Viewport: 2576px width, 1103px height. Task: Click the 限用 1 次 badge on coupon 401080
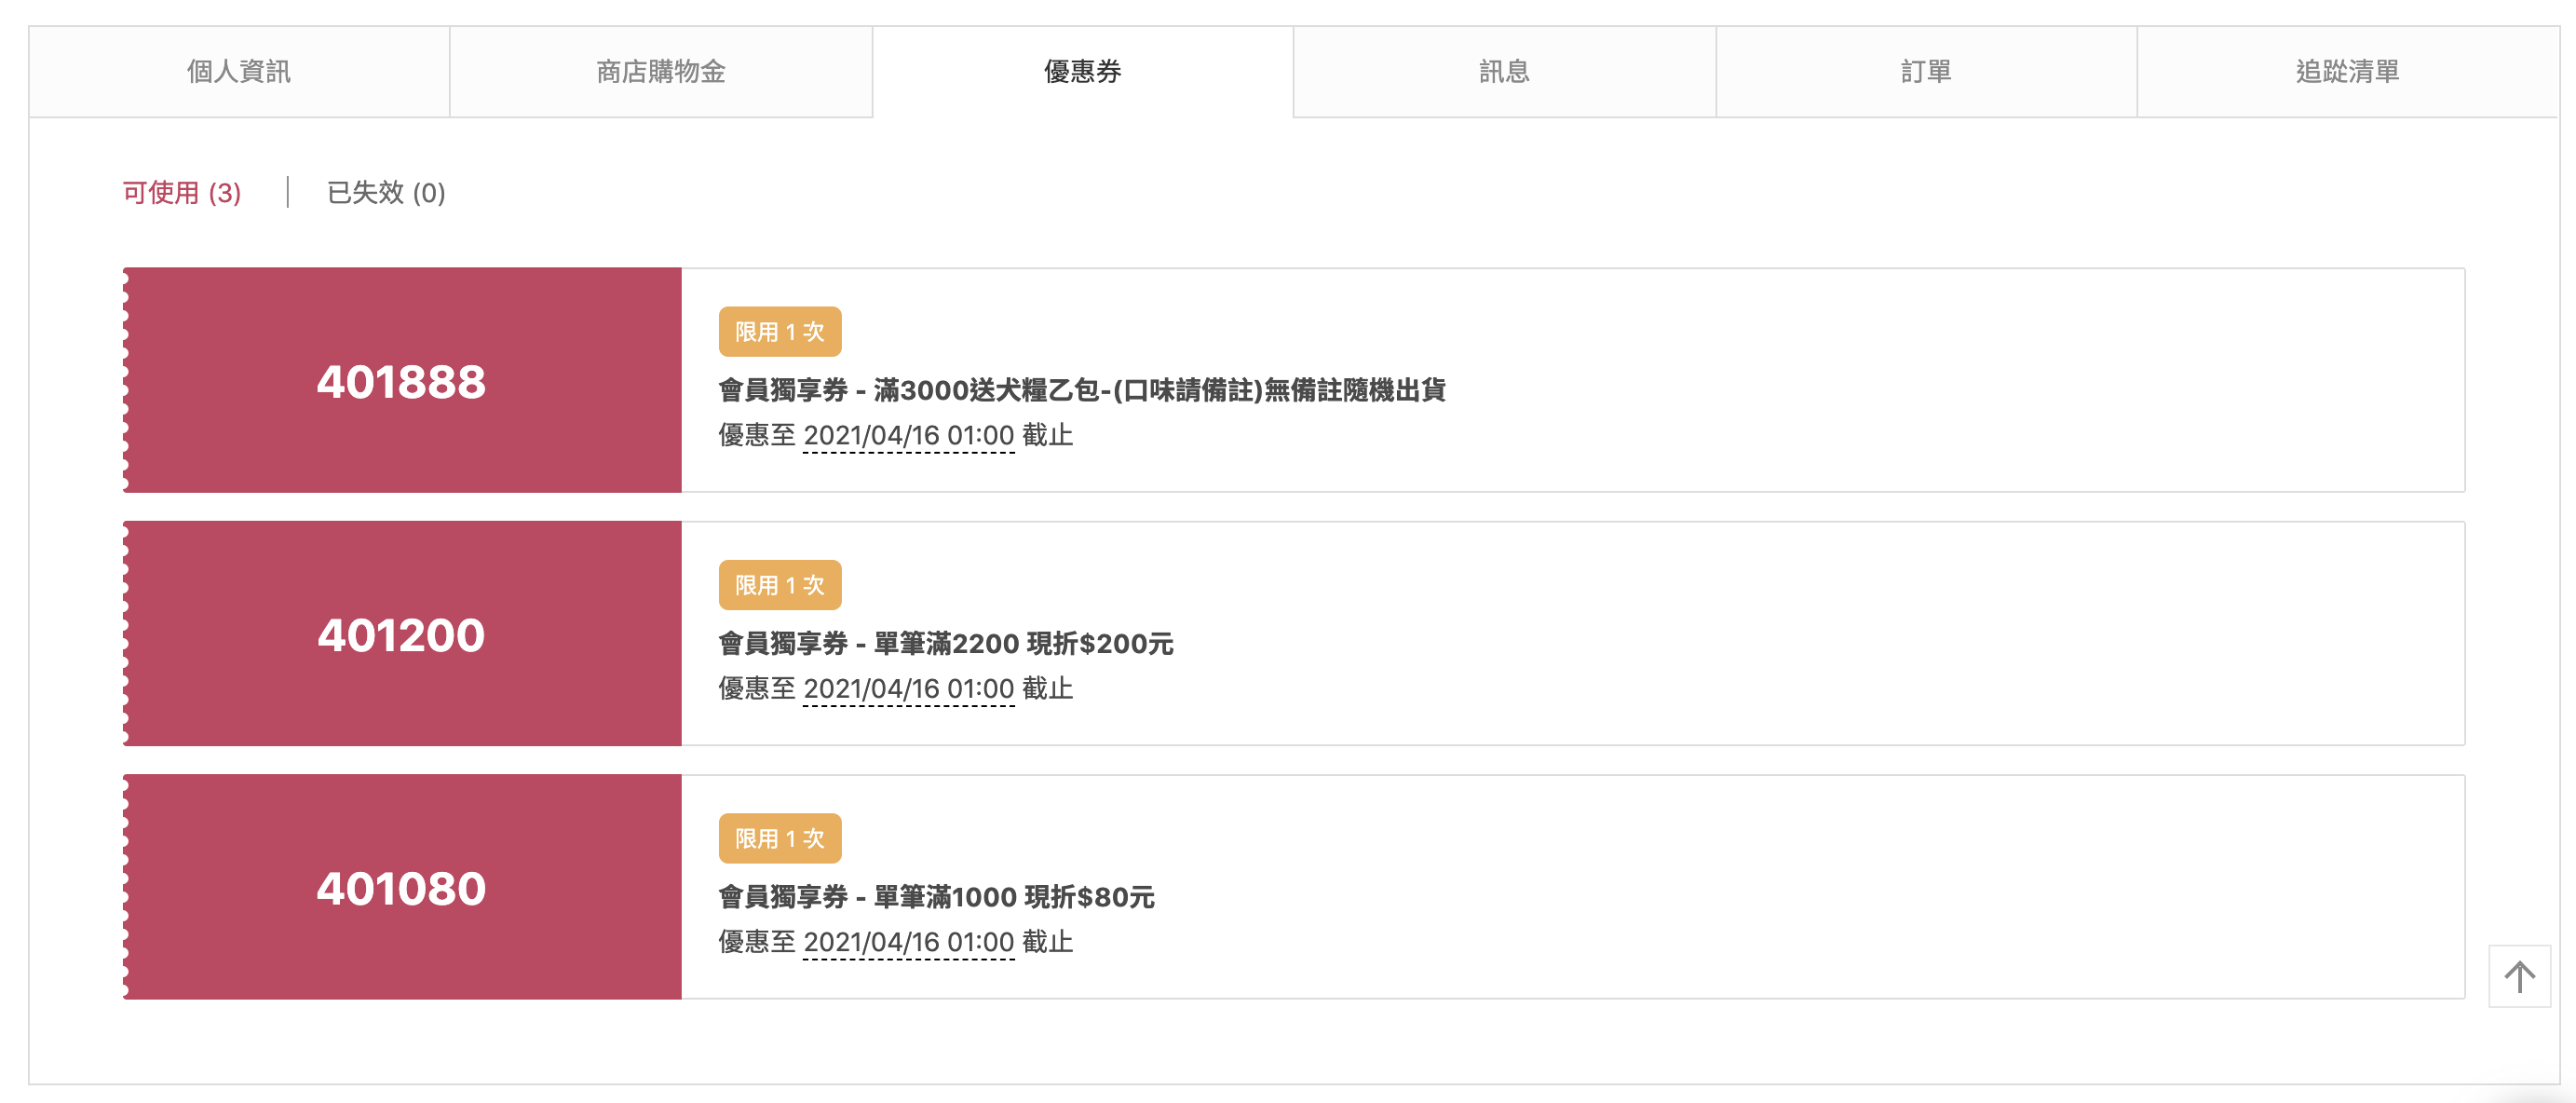click(x=779, y=838)
